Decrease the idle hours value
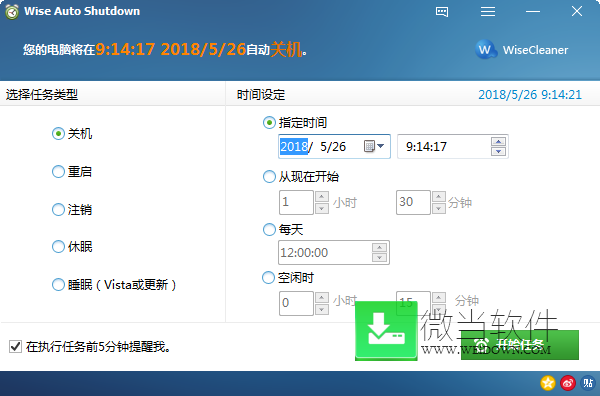This screenshot has height=396, width=600. pyautogui.click(x=322, y=309)
